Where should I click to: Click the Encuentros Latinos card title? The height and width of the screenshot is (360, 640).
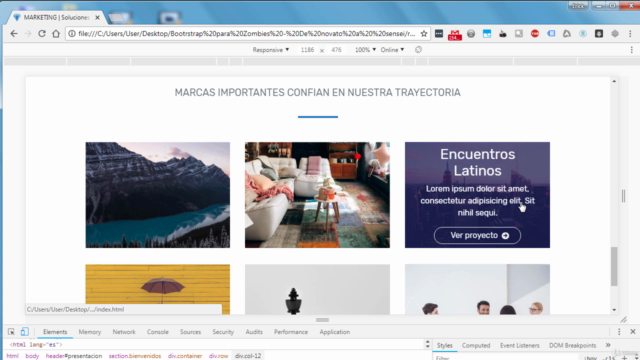[477, 162]
